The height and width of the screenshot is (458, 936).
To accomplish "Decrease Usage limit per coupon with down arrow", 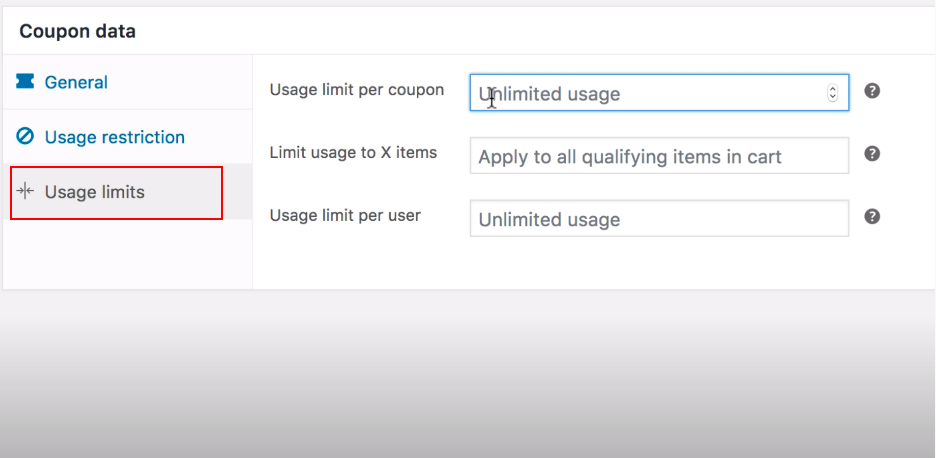I will click(x=832, y=97).
